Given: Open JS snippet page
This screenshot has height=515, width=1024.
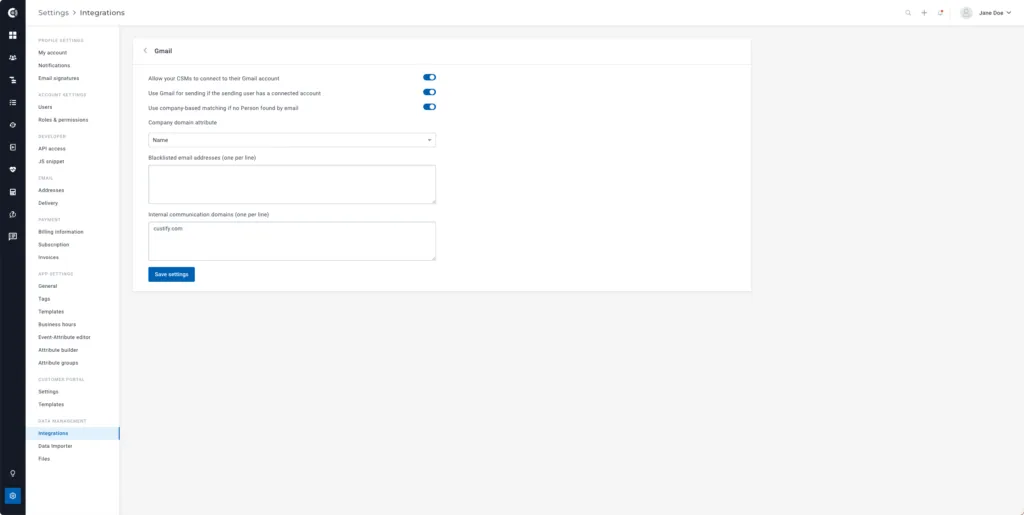Looking at the screenshot, I should (x=51, y=161).
